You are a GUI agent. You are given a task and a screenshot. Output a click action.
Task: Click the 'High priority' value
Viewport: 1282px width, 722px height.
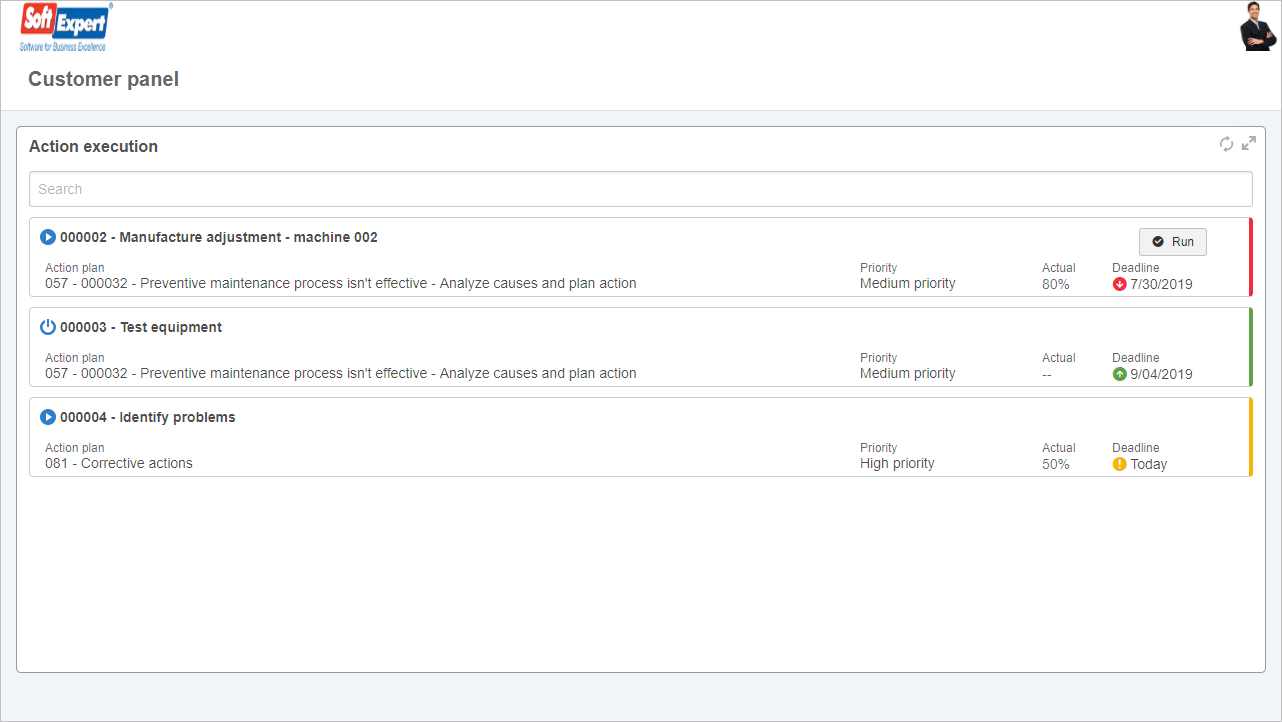tap(897, 464)
